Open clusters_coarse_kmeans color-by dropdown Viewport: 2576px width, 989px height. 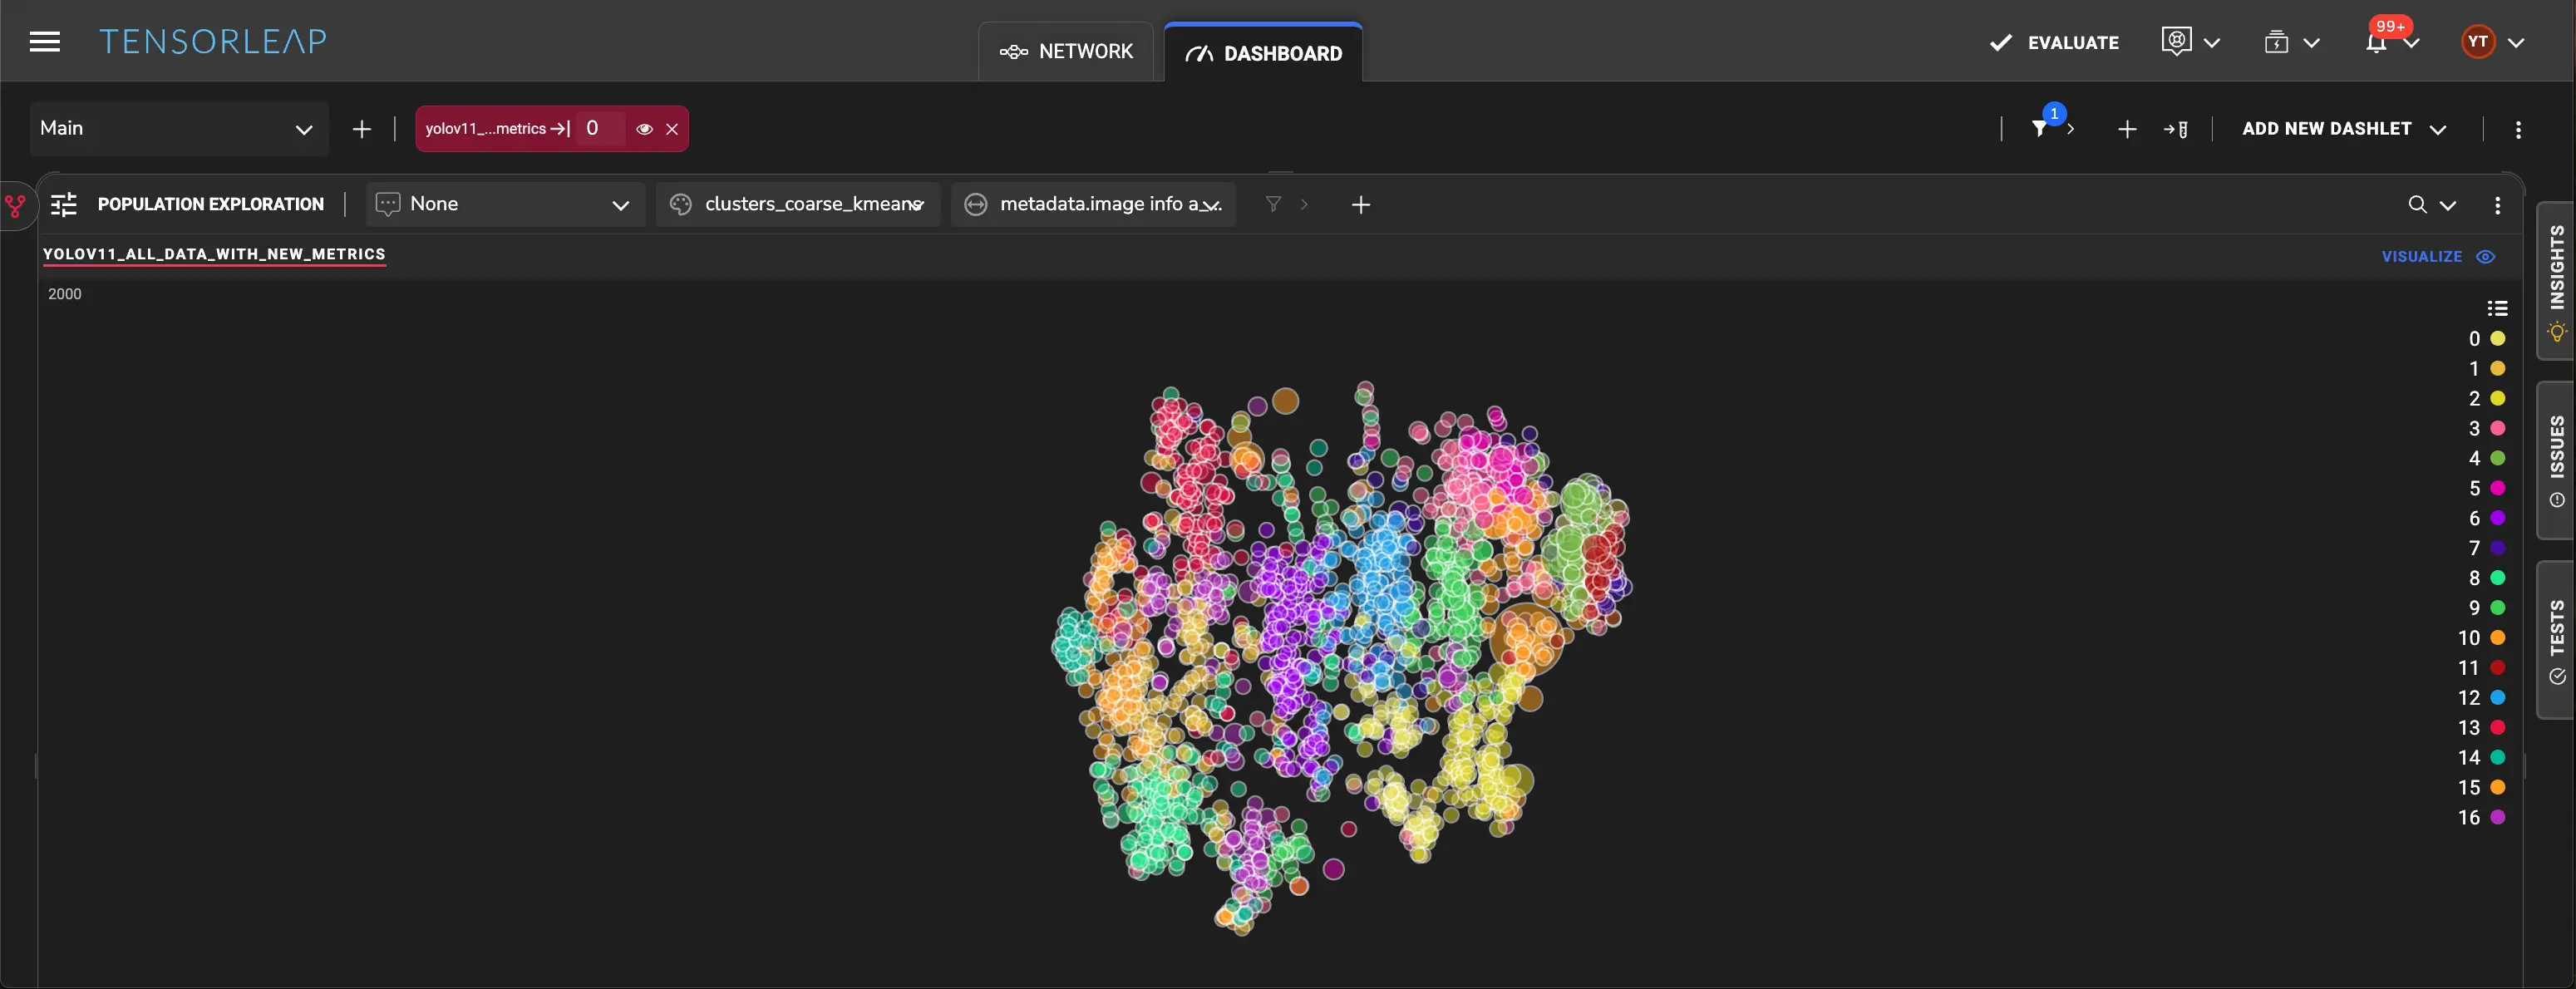798,204
